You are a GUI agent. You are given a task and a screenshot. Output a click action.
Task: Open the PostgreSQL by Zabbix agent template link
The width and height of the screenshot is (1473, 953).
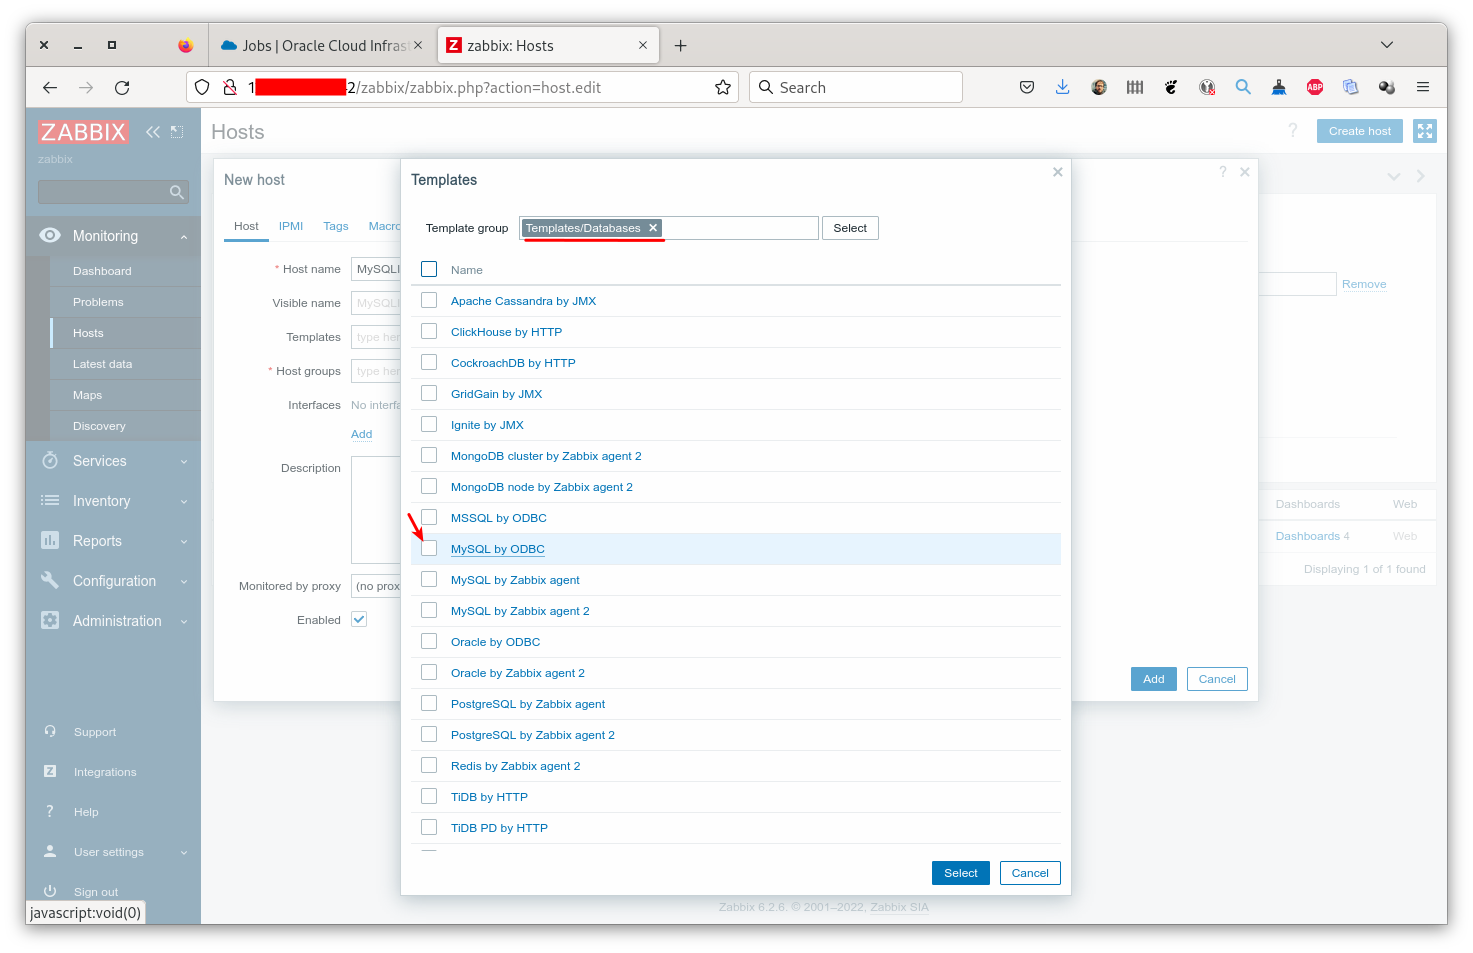point(528,703)
